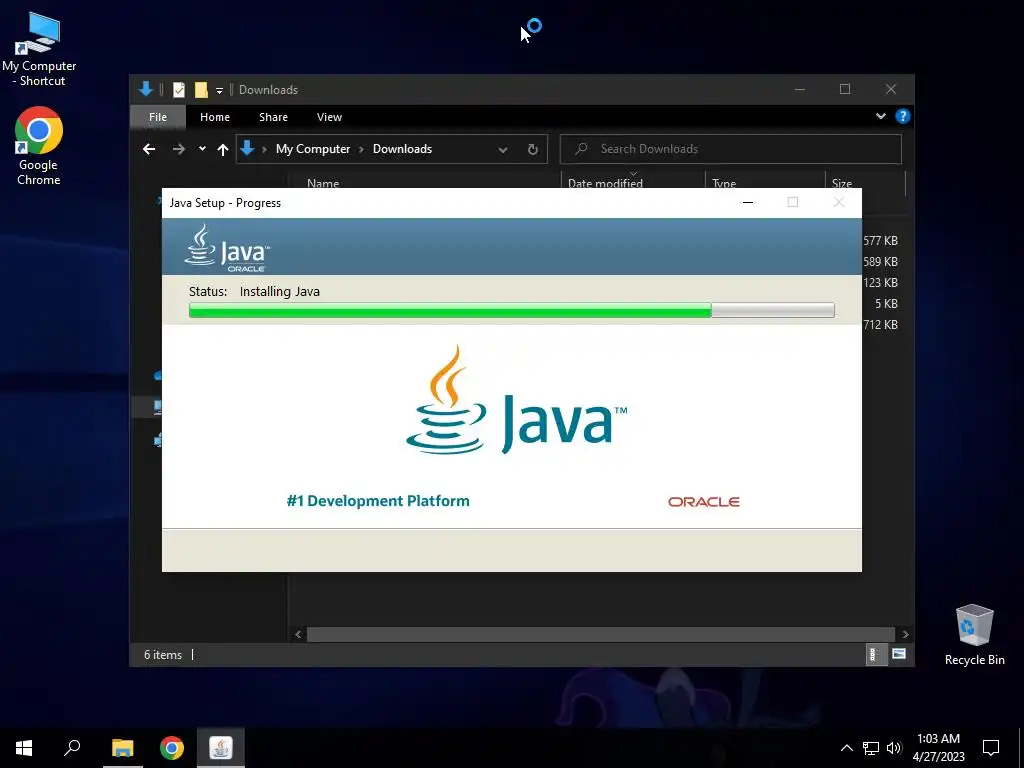This screenshot has height=768, width=1024.
Task: Click the "Installing Java" status text
Action: point(280,292)
